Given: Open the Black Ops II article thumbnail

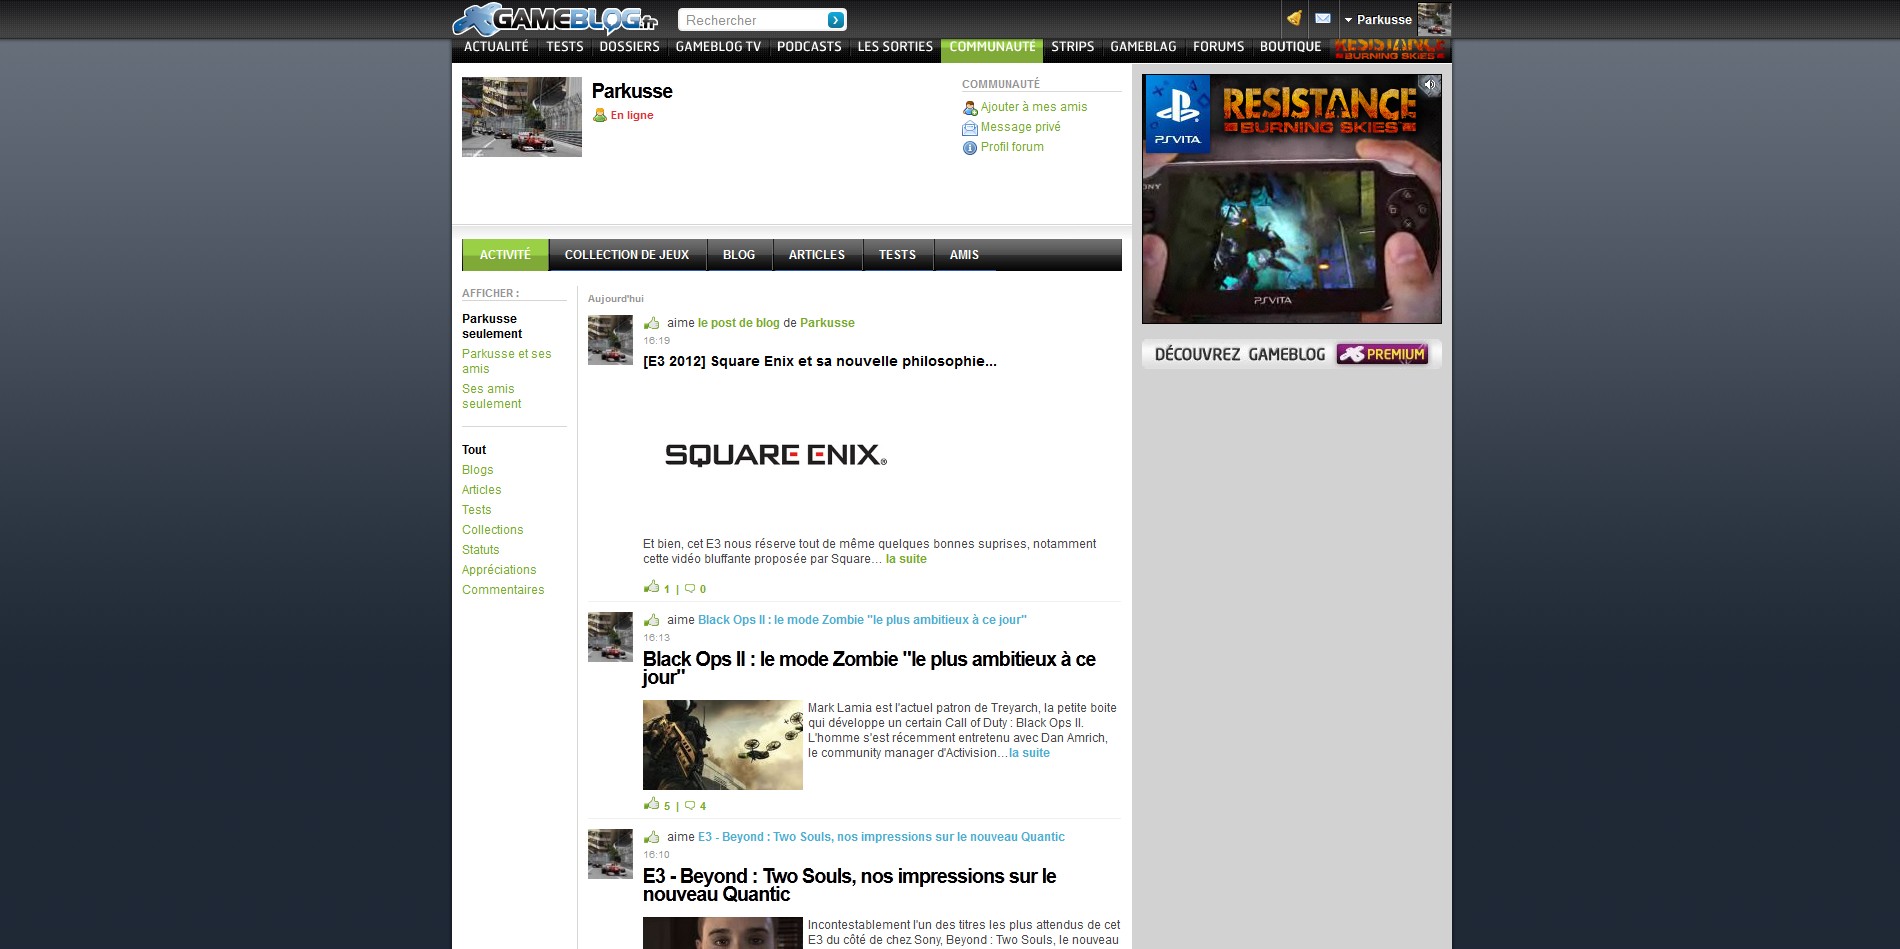Looking at the screenshot, I should [722, 745].
